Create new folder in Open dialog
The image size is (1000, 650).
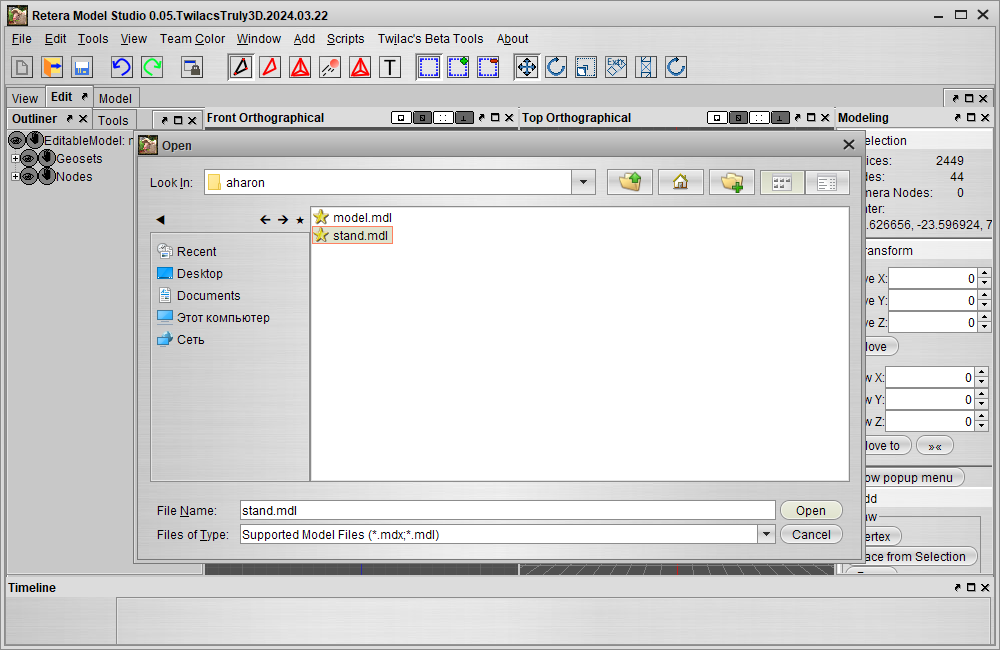(x=732, y=182)
